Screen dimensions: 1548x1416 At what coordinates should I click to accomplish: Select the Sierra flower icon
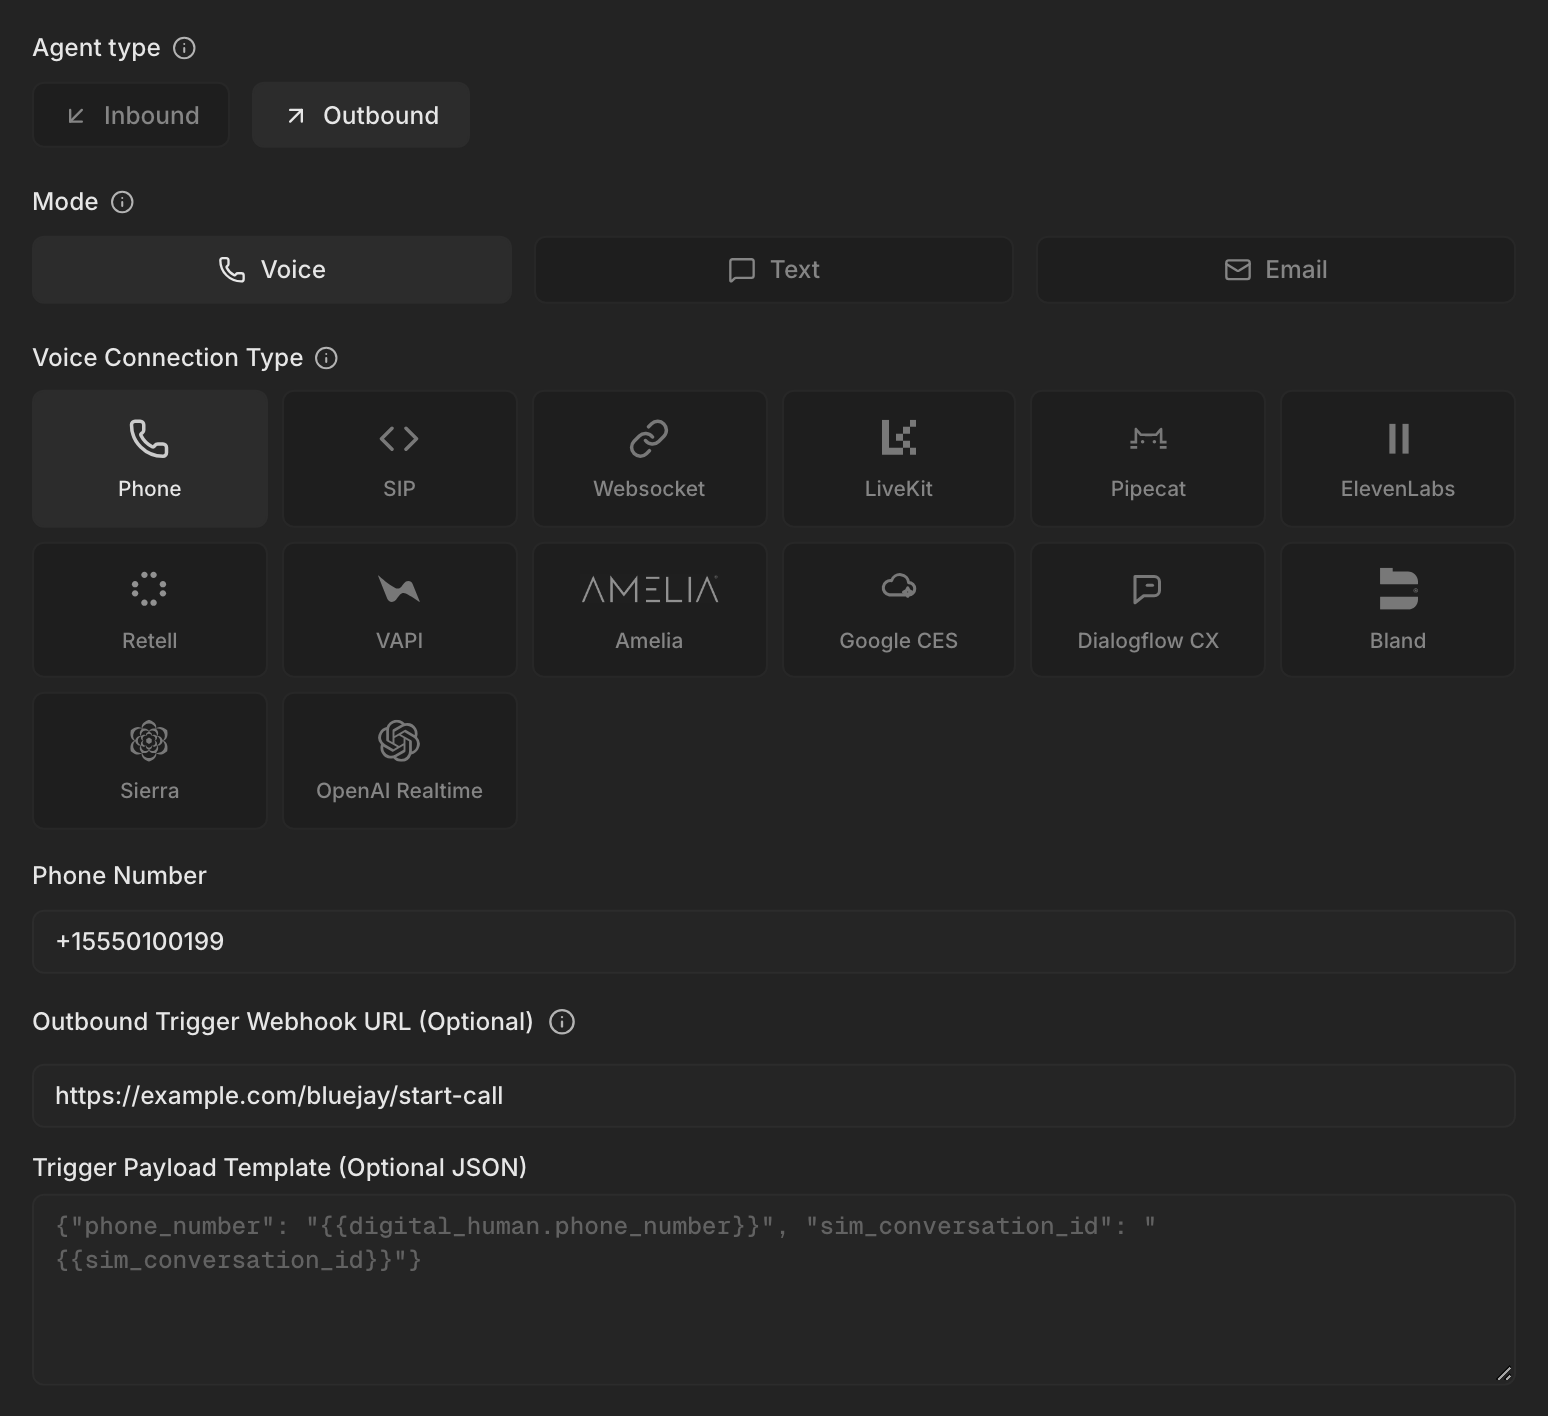point(149,741)
